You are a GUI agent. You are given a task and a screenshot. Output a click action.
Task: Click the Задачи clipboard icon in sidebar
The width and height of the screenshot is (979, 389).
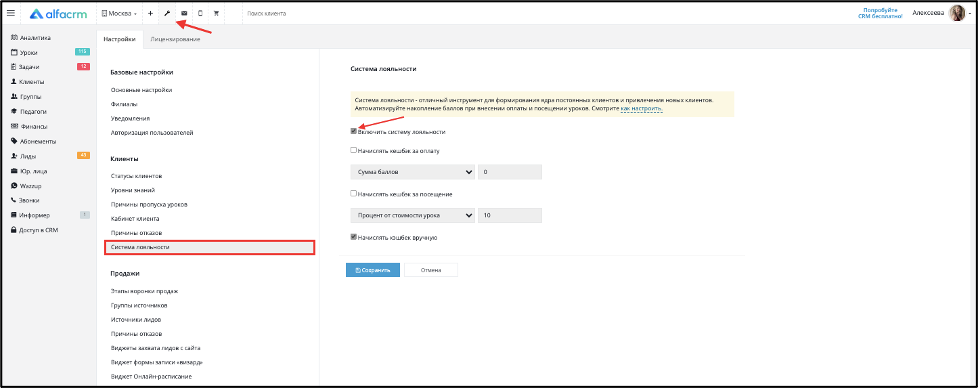coord(14,67)
